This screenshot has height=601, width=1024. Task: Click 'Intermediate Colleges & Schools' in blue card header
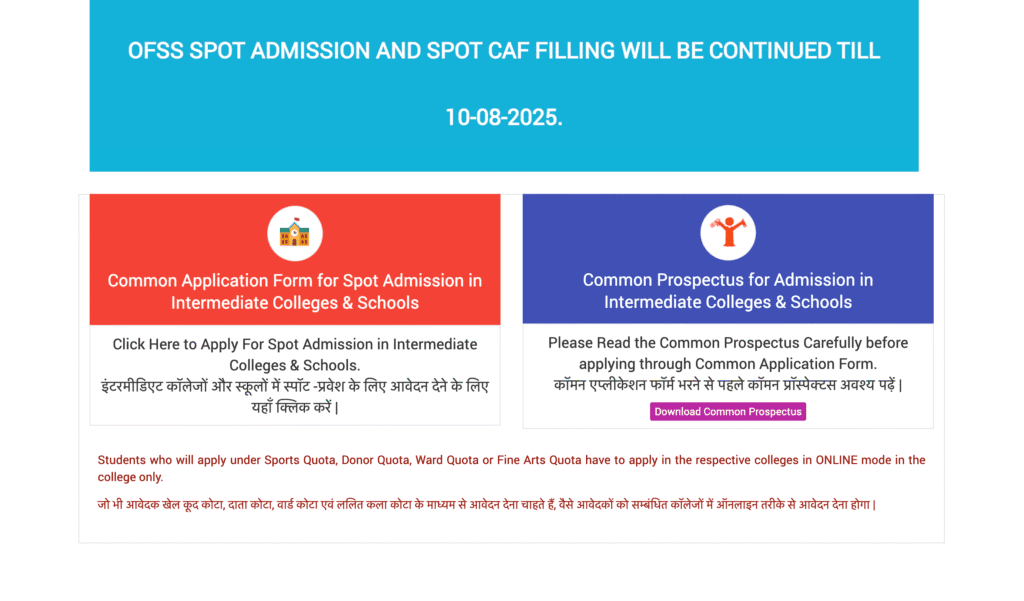click(x=727, y=302)
